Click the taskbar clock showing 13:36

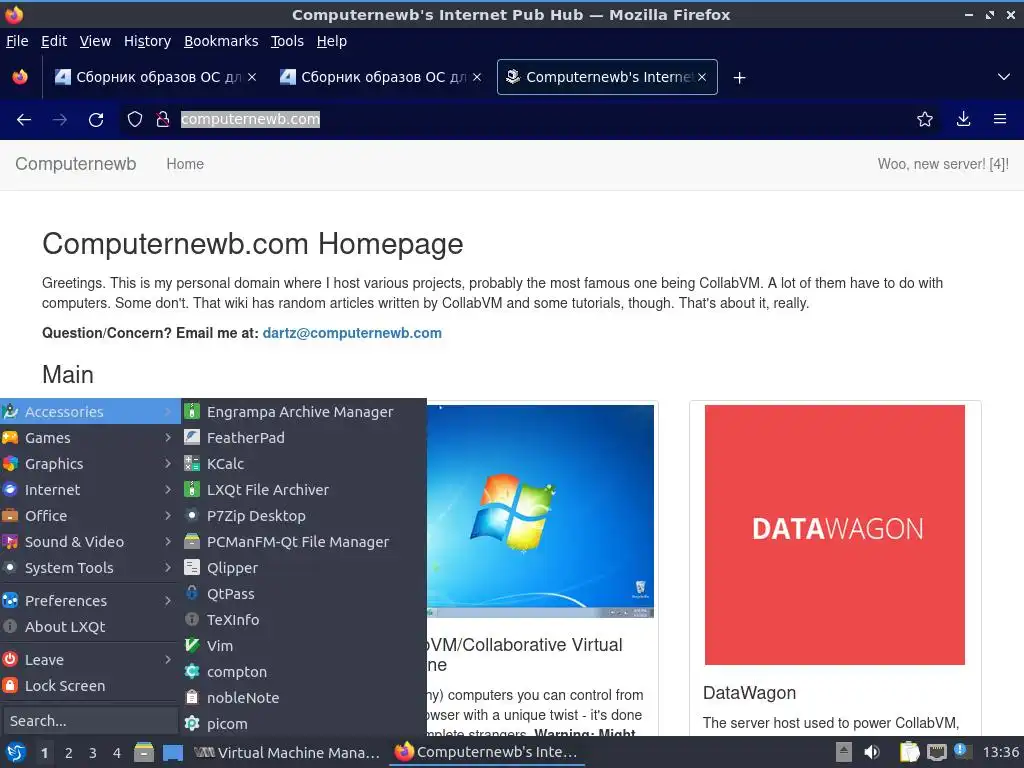(x=1000, y=752)
